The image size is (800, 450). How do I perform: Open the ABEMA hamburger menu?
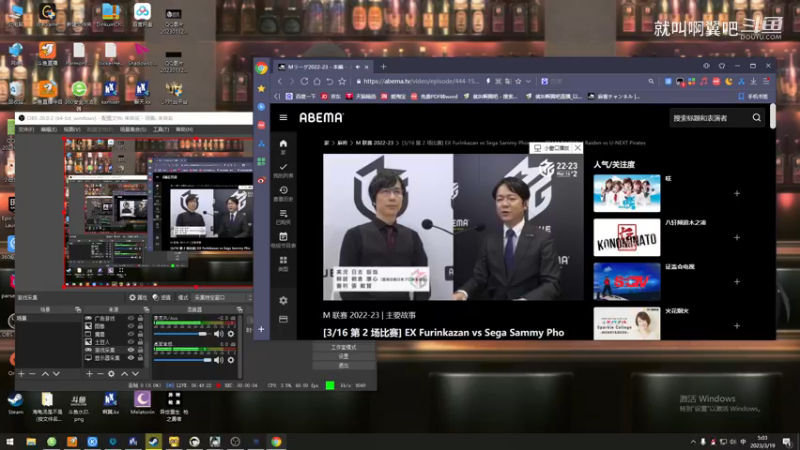283,117
